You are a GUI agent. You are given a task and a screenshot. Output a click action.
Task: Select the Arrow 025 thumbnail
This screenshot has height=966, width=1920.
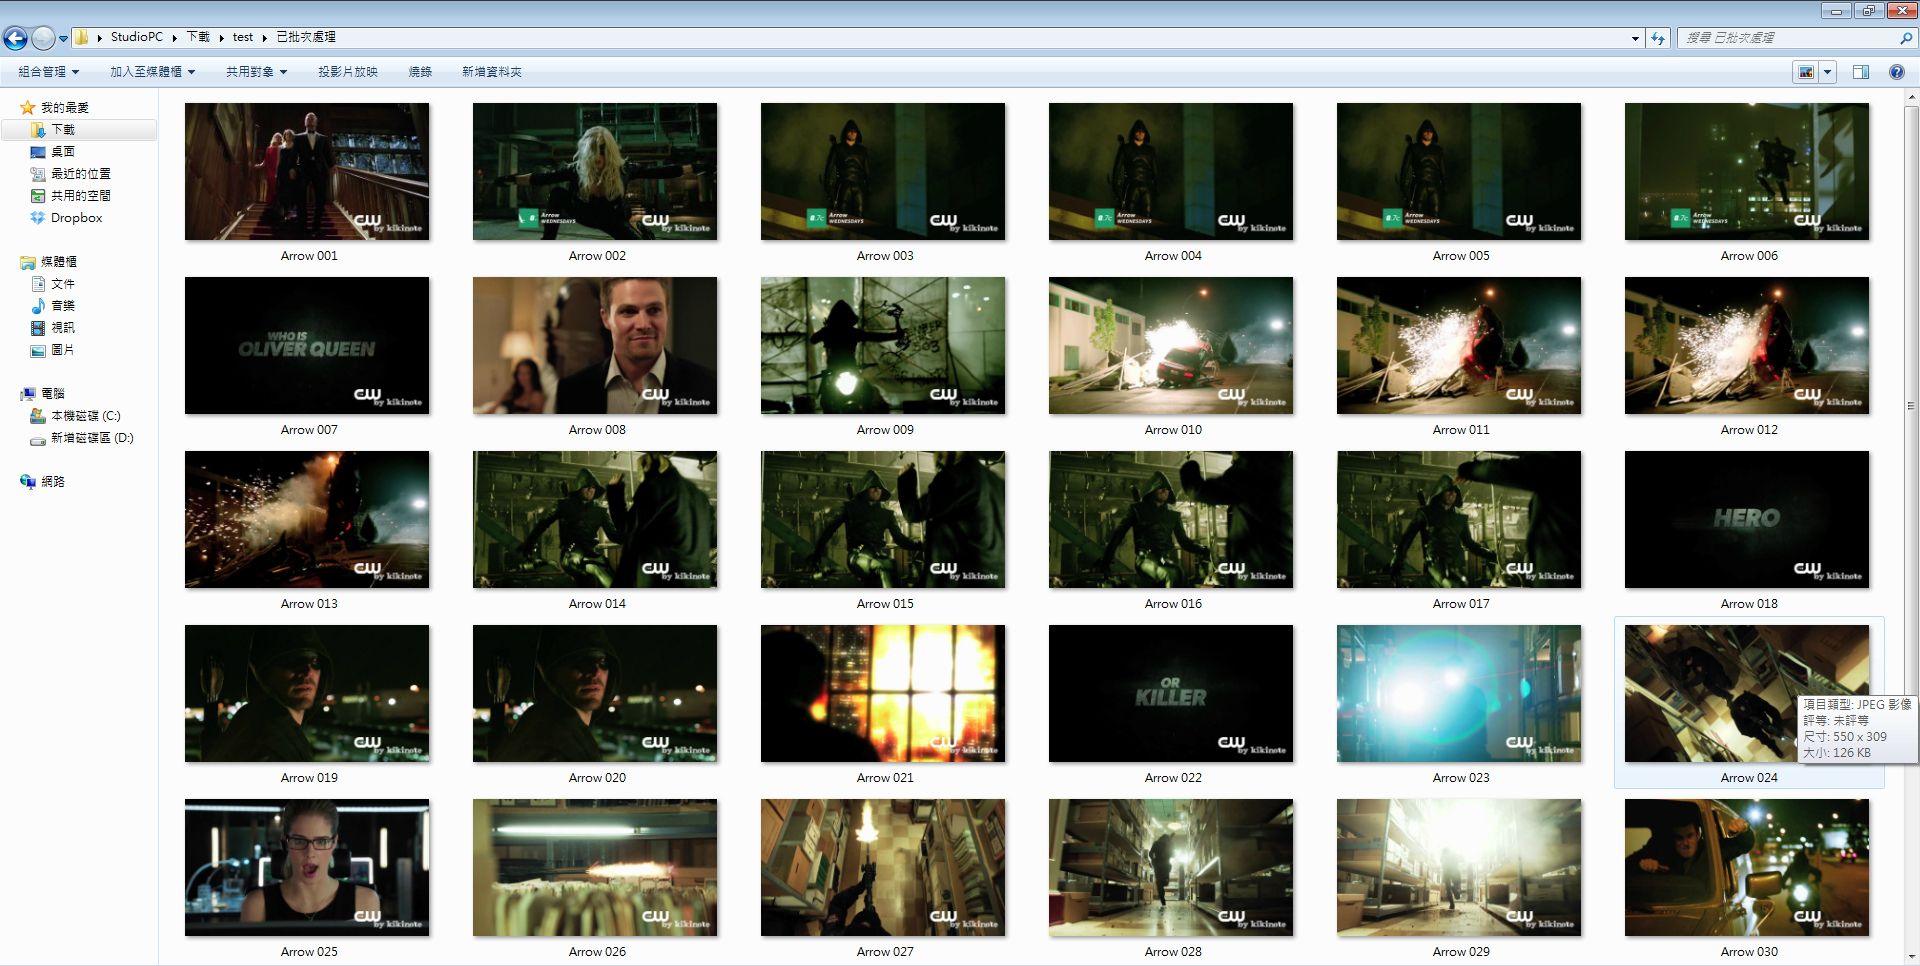(307, 867)
